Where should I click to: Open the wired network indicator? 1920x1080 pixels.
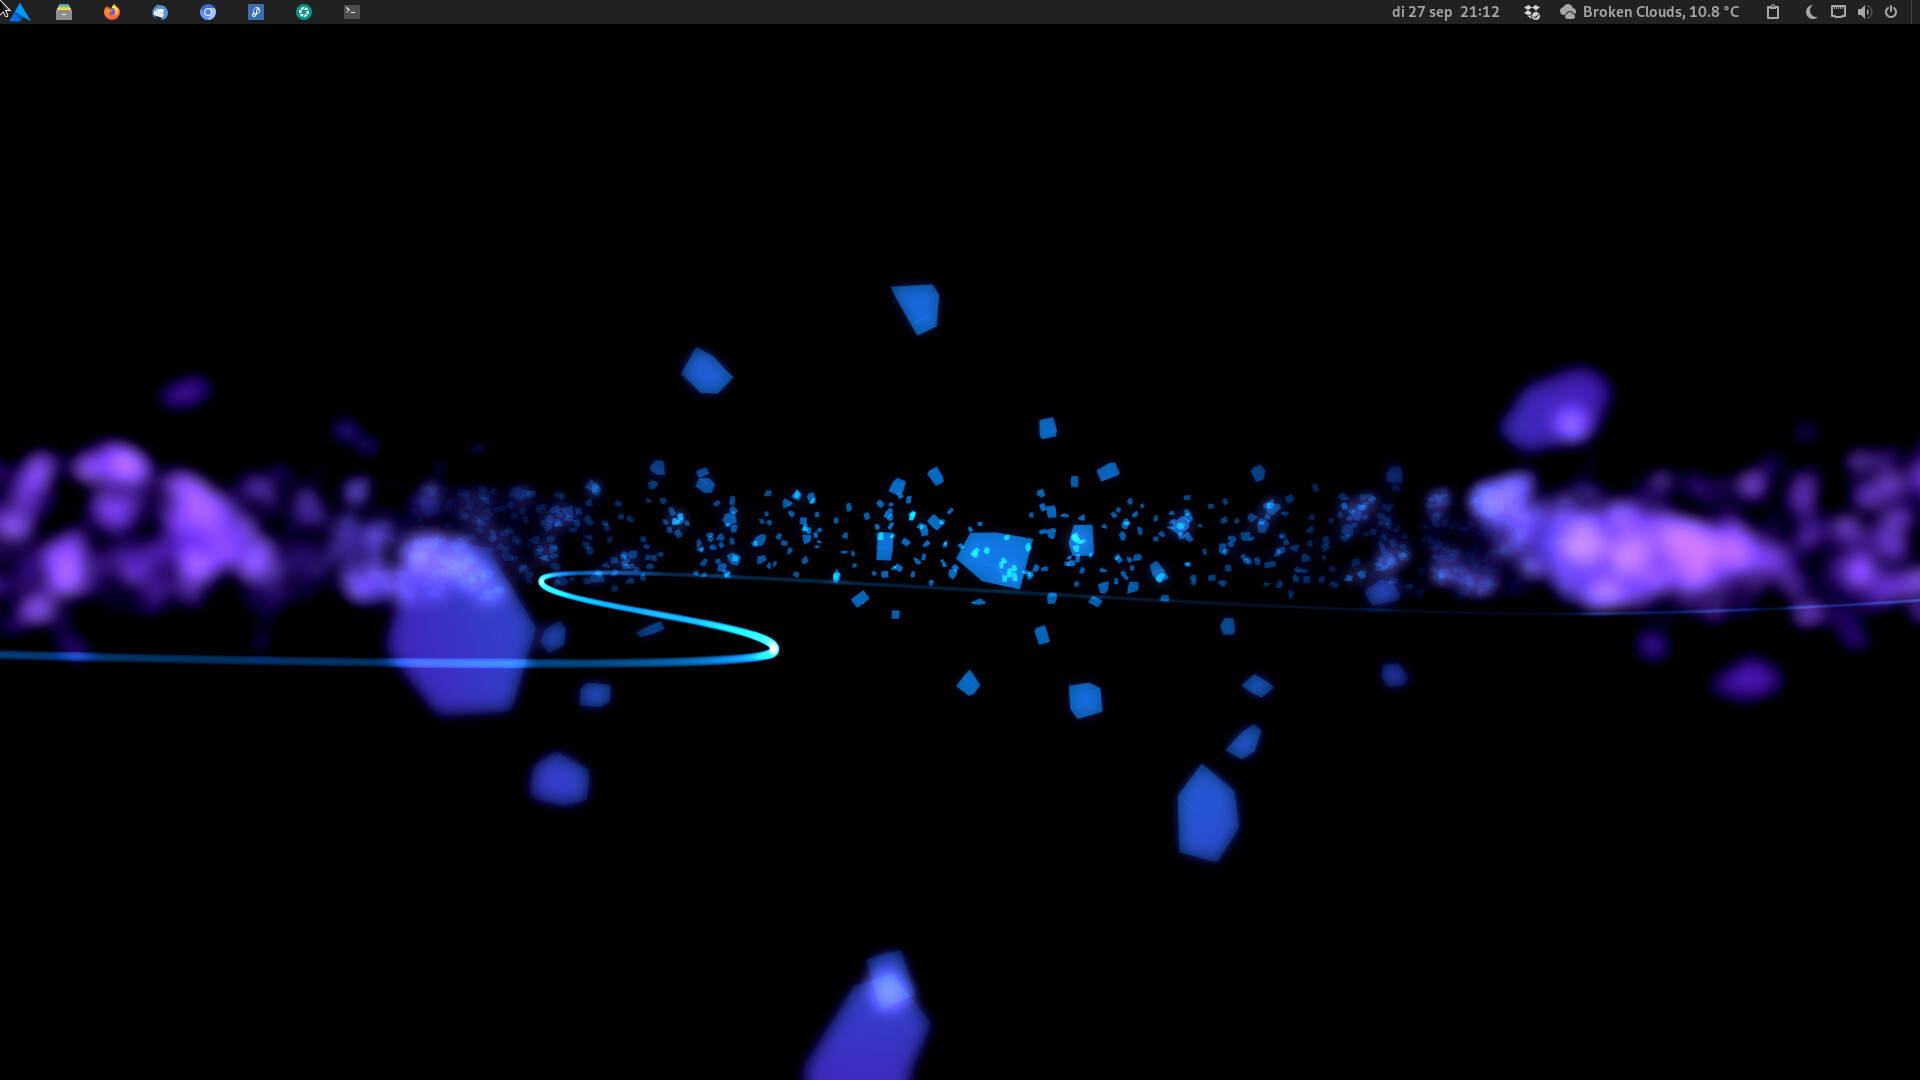[x=1838, y=12]
